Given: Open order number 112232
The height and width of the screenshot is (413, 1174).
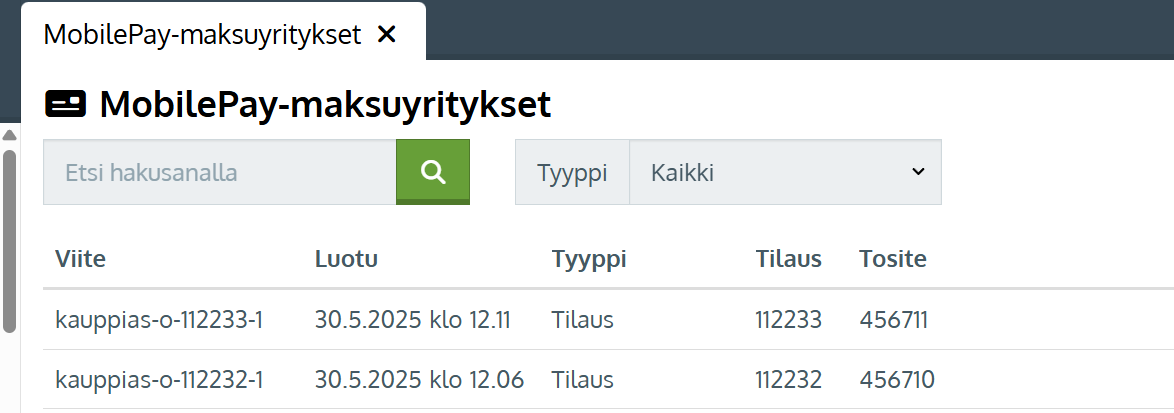Looking at the screenshot, I should [x=788, y=380].
